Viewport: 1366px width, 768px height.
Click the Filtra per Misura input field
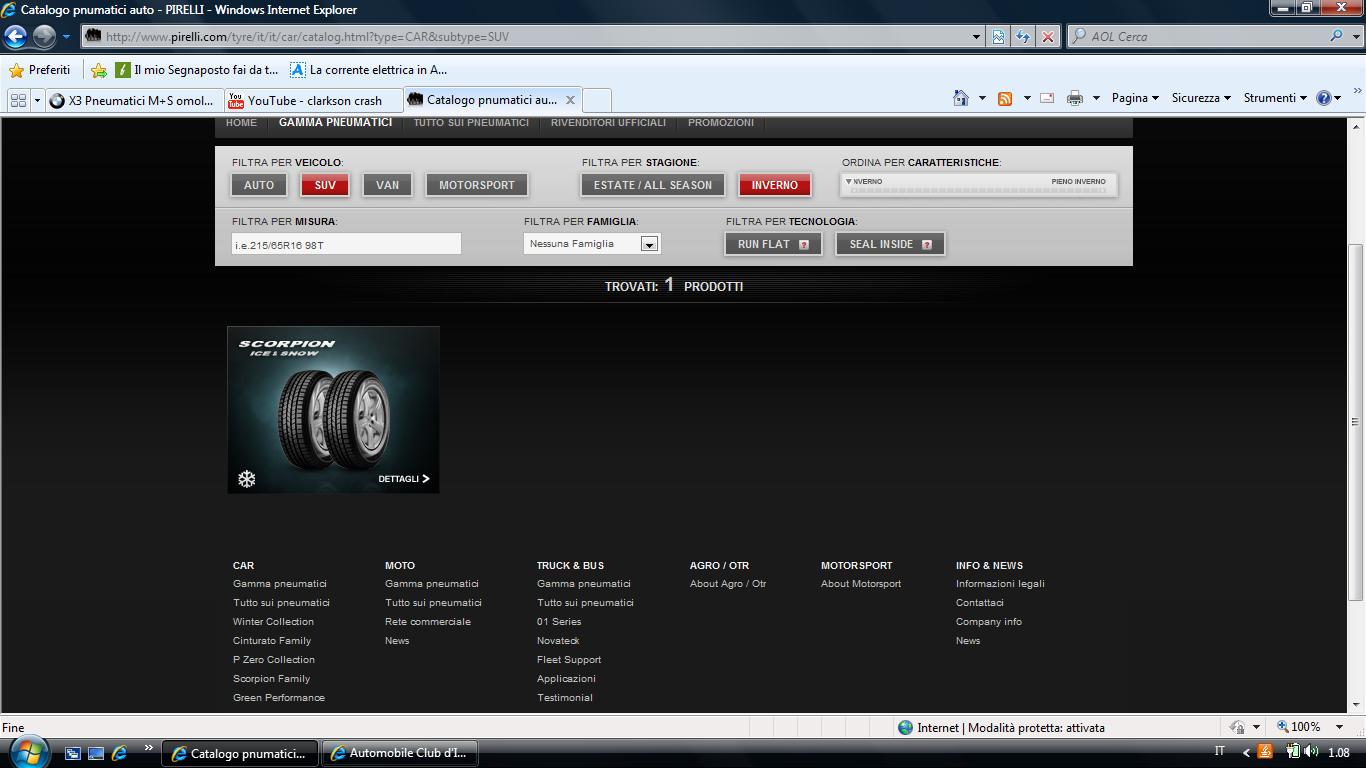[x=346, y=244]
